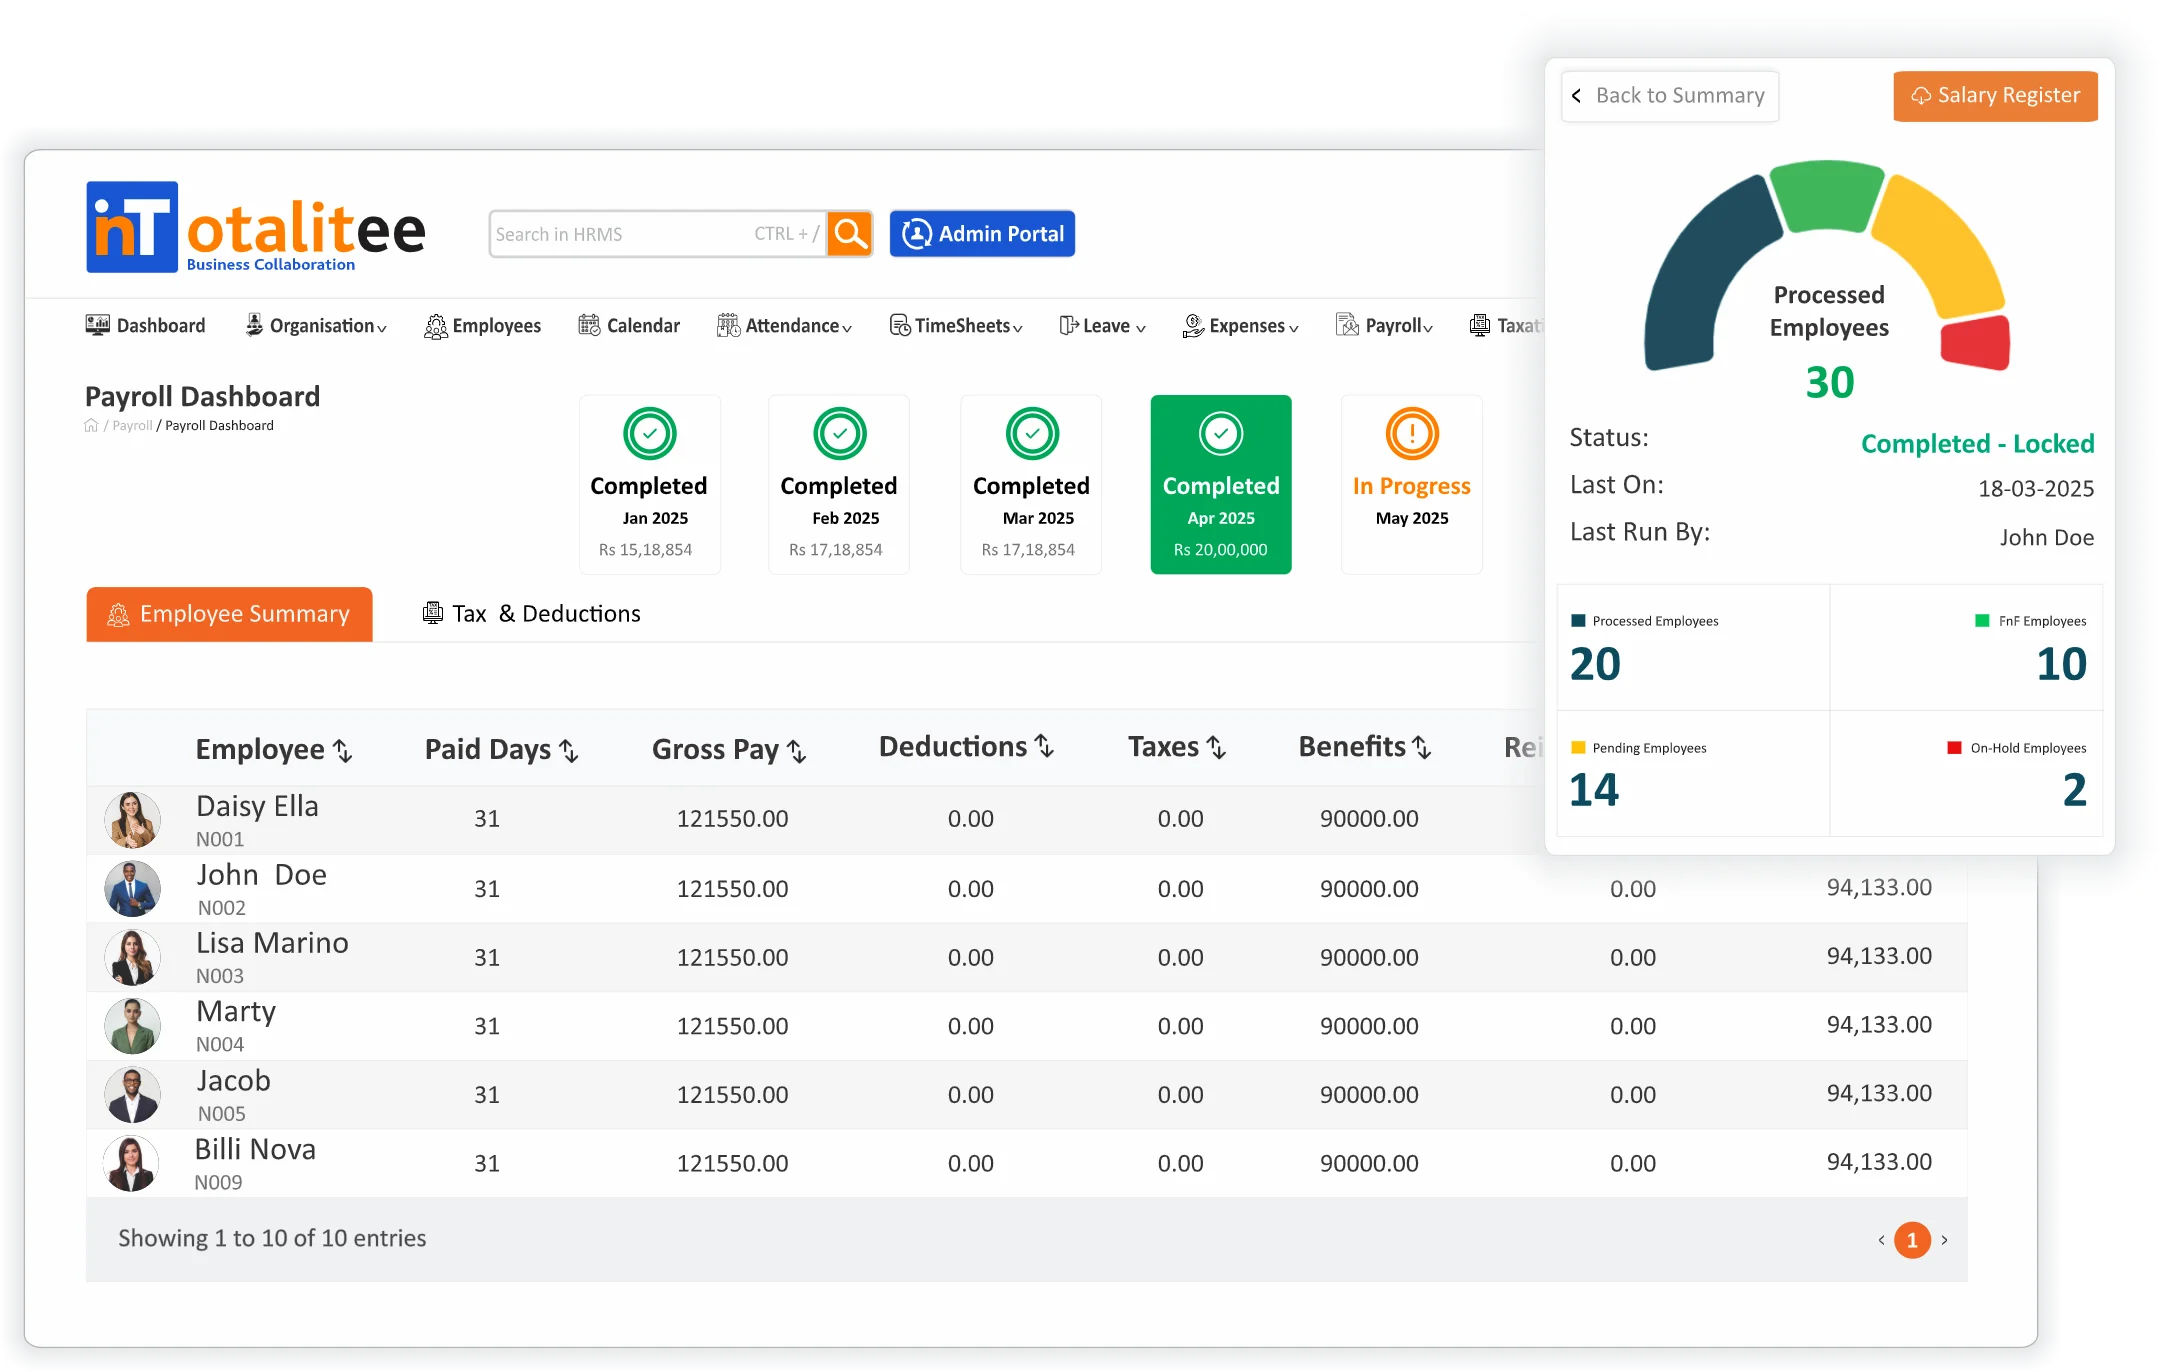Image resolution: width=2173 pixels, height=1372 pixels.
Task: Sort table by Taxes arrows
Action: (1216, 747)
